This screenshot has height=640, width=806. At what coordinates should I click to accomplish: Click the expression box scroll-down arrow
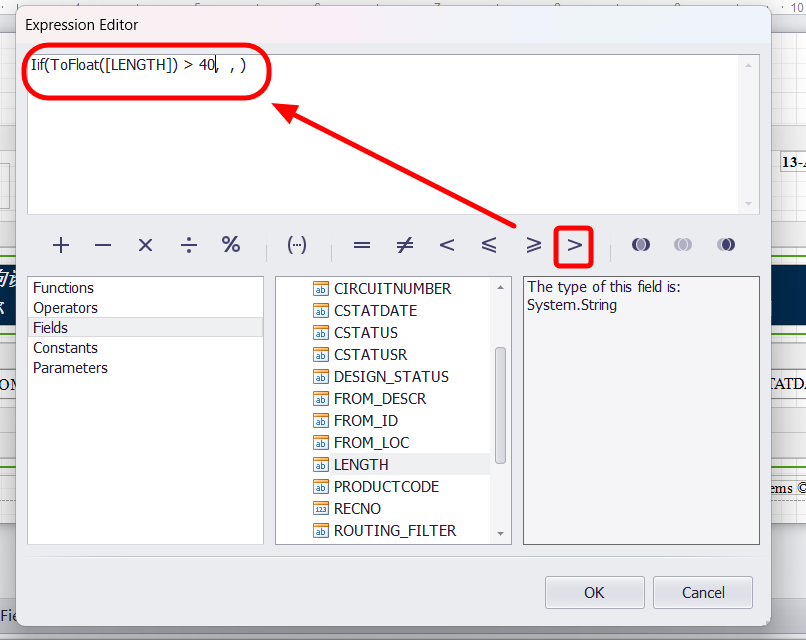[x=748, y=204]
